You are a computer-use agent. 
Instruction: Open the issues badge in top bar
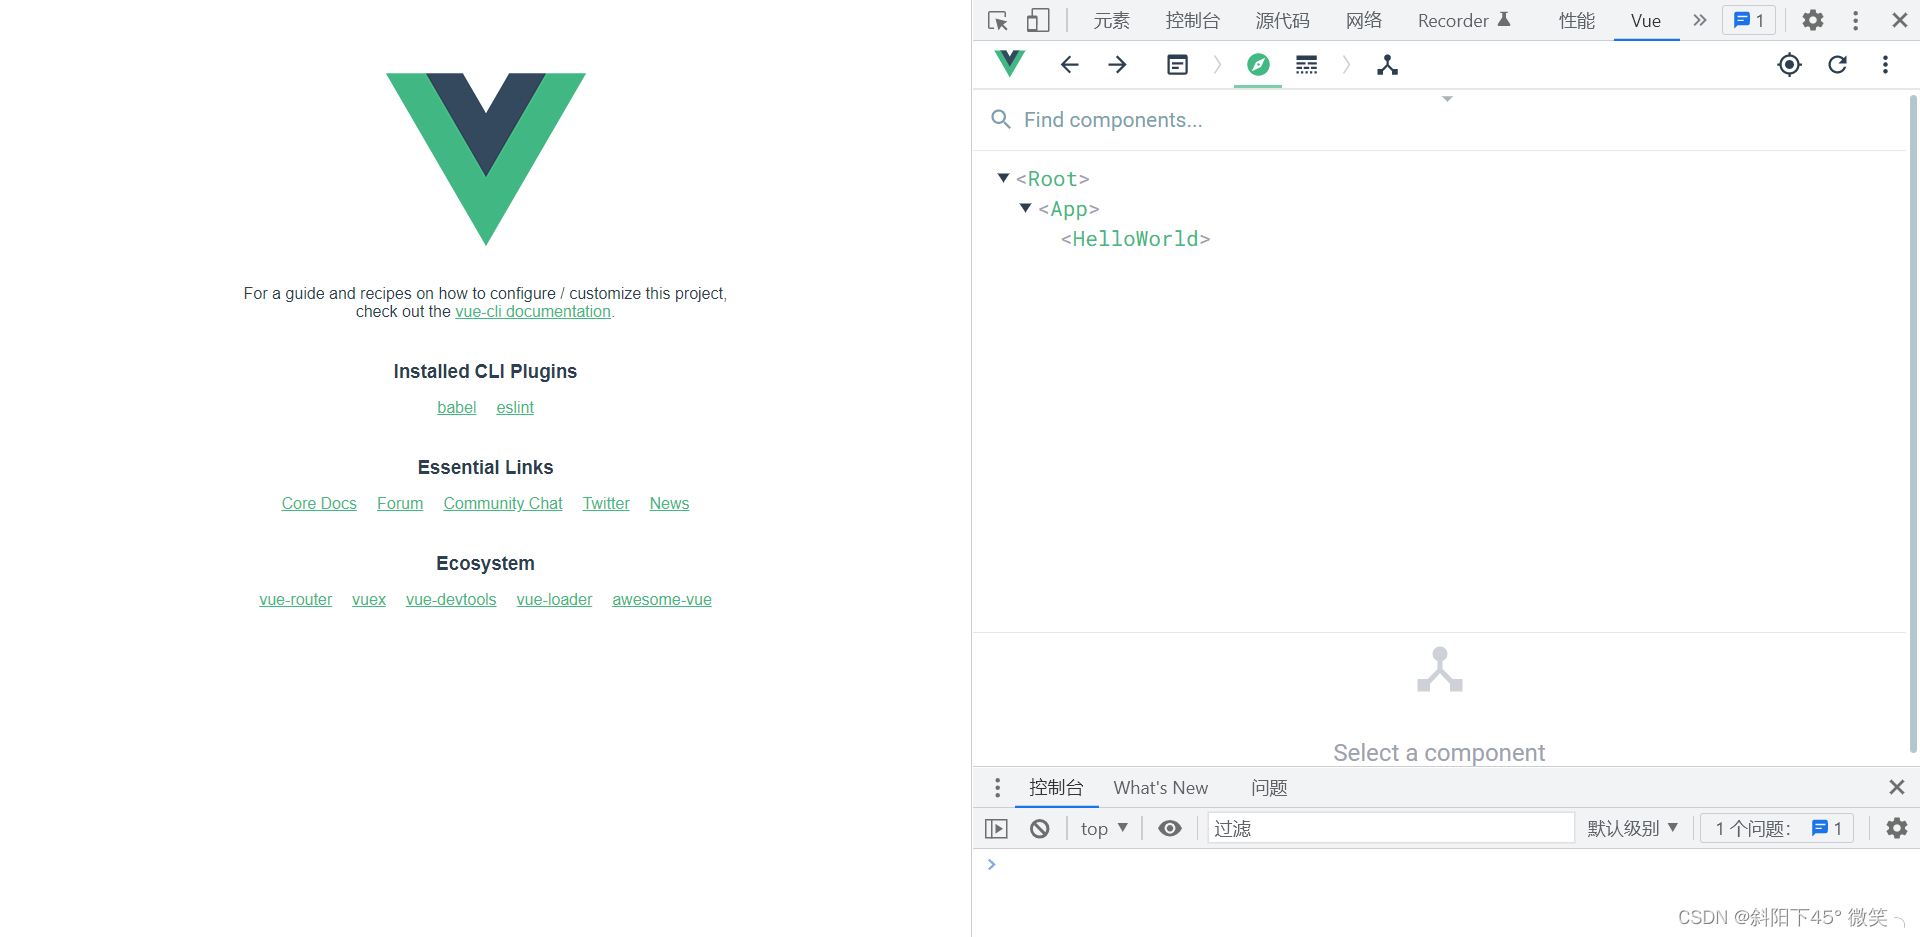point(1749,20)
